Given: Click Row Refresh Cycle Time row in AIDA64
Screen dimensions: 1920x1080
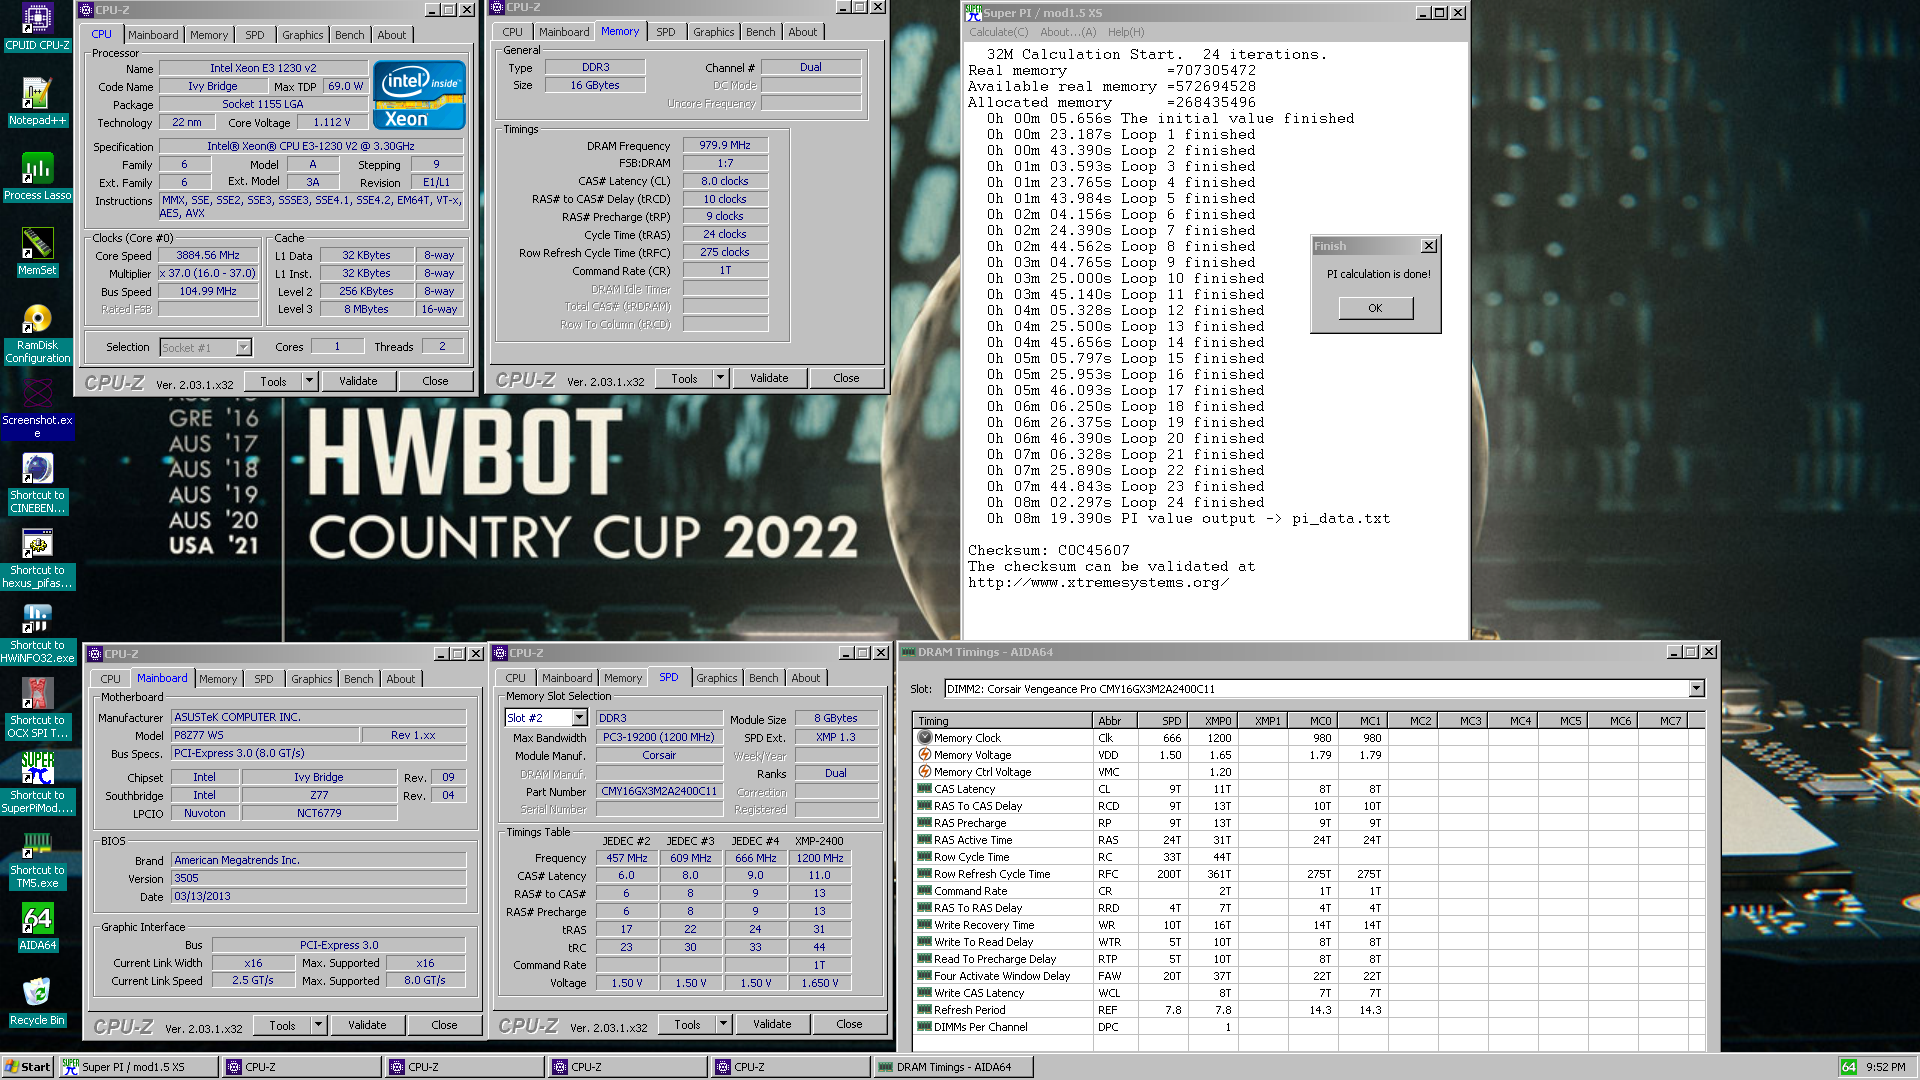Looking at the screenshot, I should (1310, 874).
